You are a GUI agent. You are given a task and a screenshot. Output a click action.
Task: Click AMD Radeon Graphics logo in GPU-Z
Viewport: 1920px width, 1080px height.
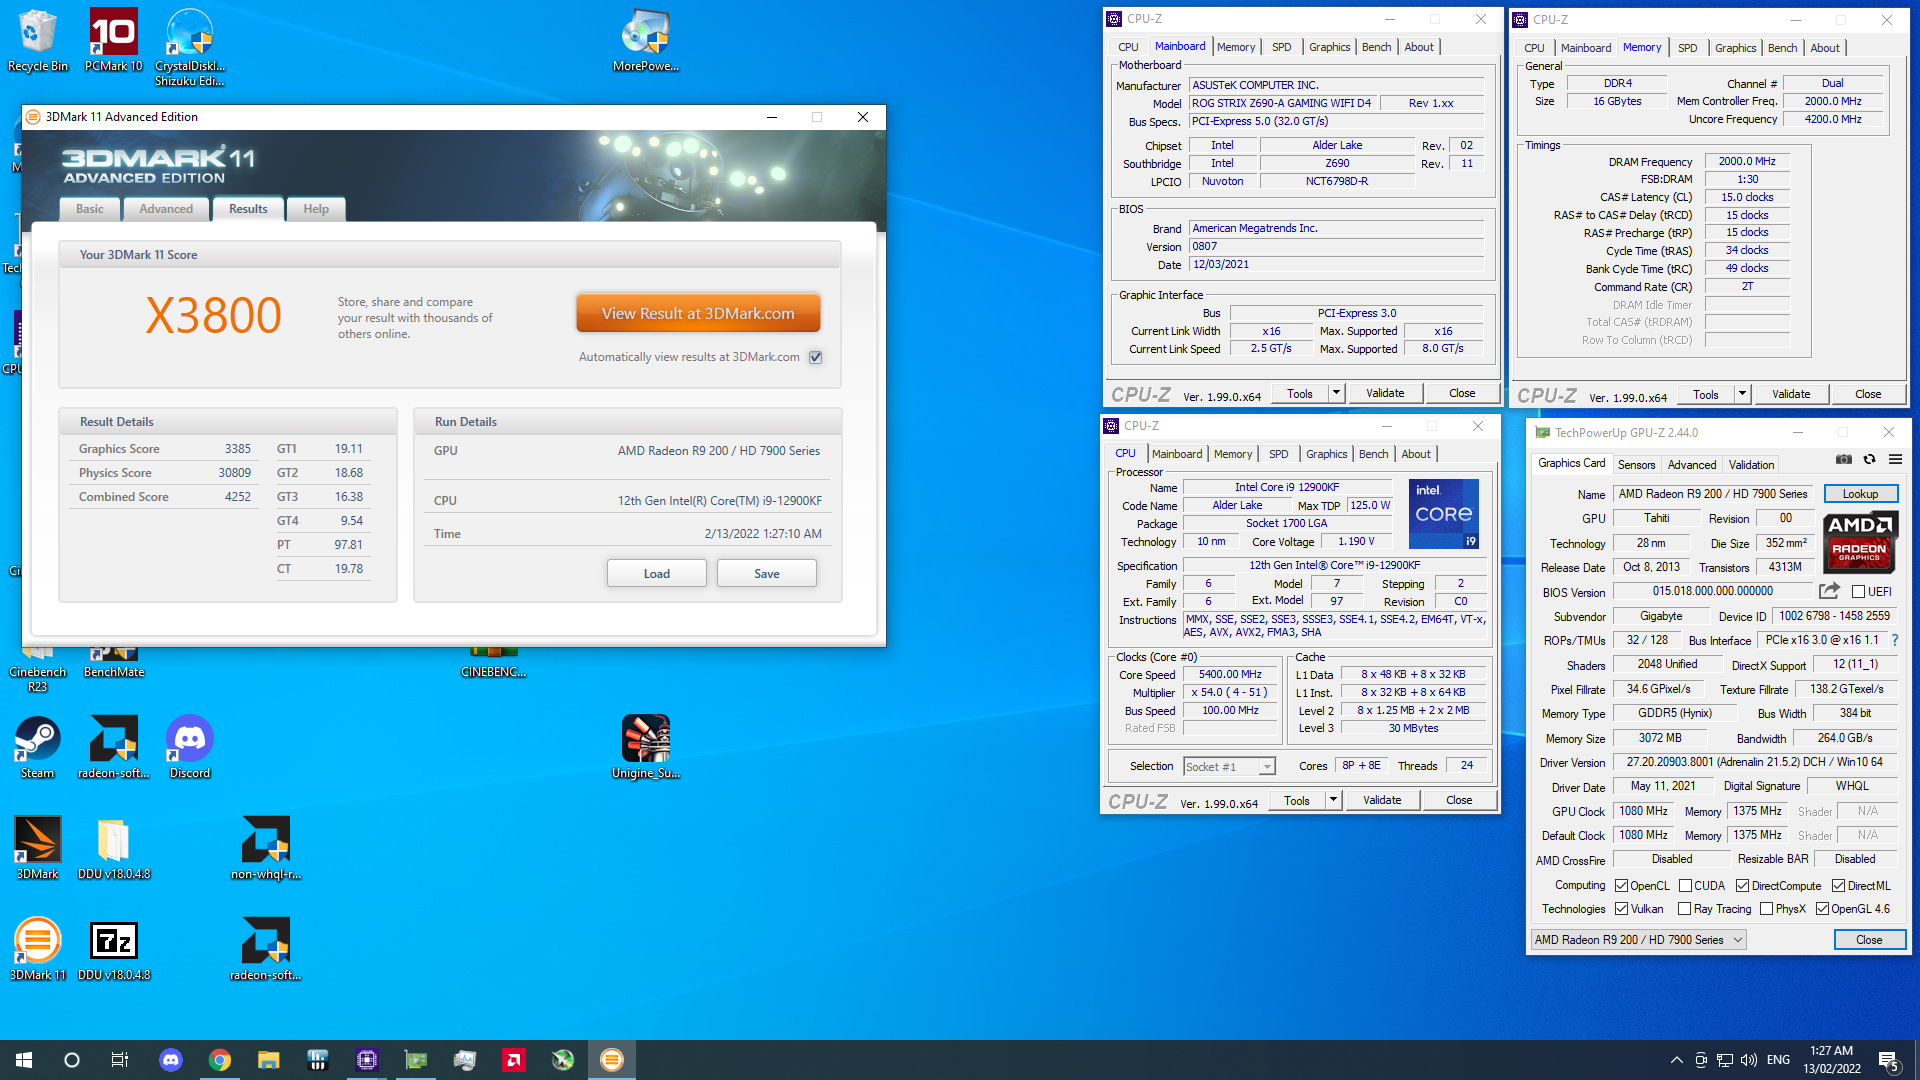pyautogui.click(x=1859, y=541)
